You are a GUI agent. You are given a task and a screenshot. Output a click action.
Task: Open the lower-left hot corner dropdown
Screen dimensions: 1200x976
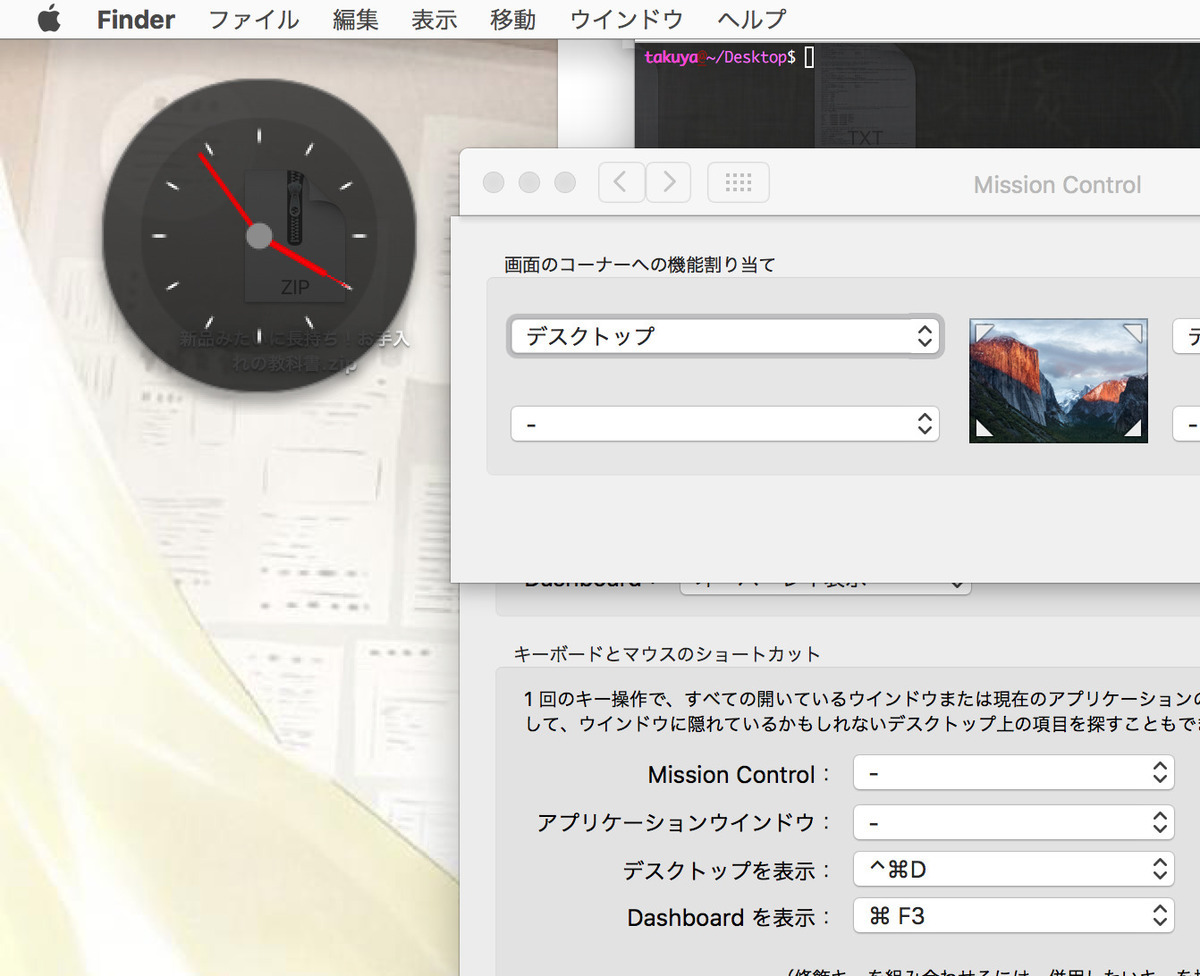pyautogui.click(x=725, y=424)
